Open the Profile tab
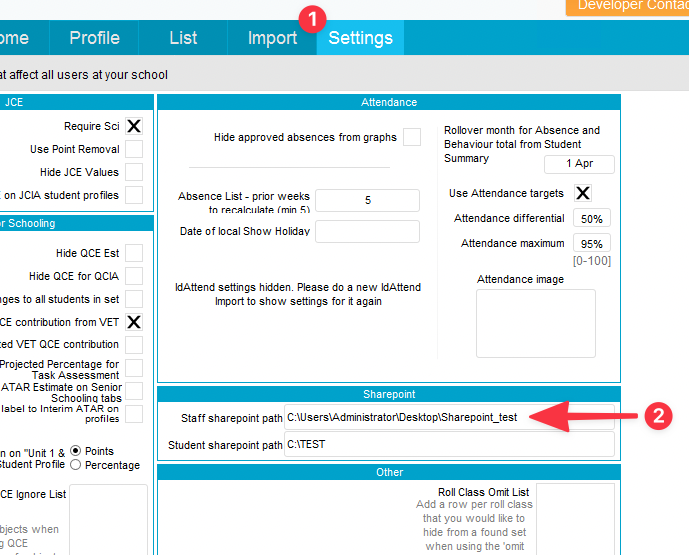Screen dimensions: 689x555 click(x=94, y=38)
